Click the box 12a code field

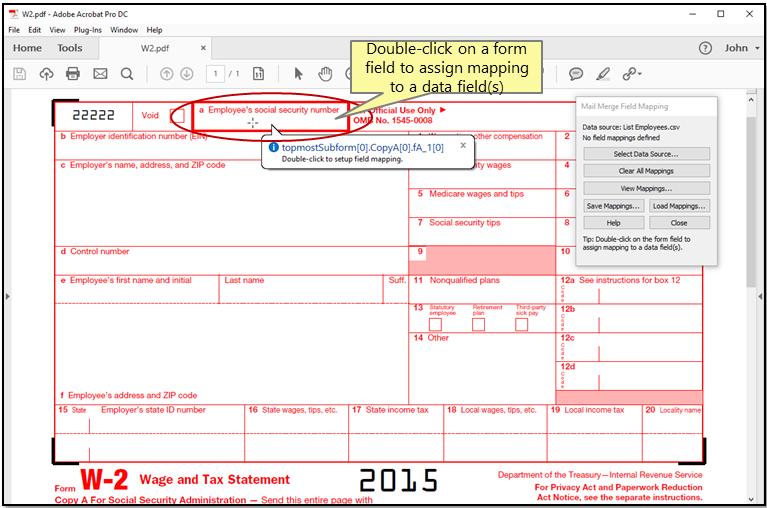(579, 295)
